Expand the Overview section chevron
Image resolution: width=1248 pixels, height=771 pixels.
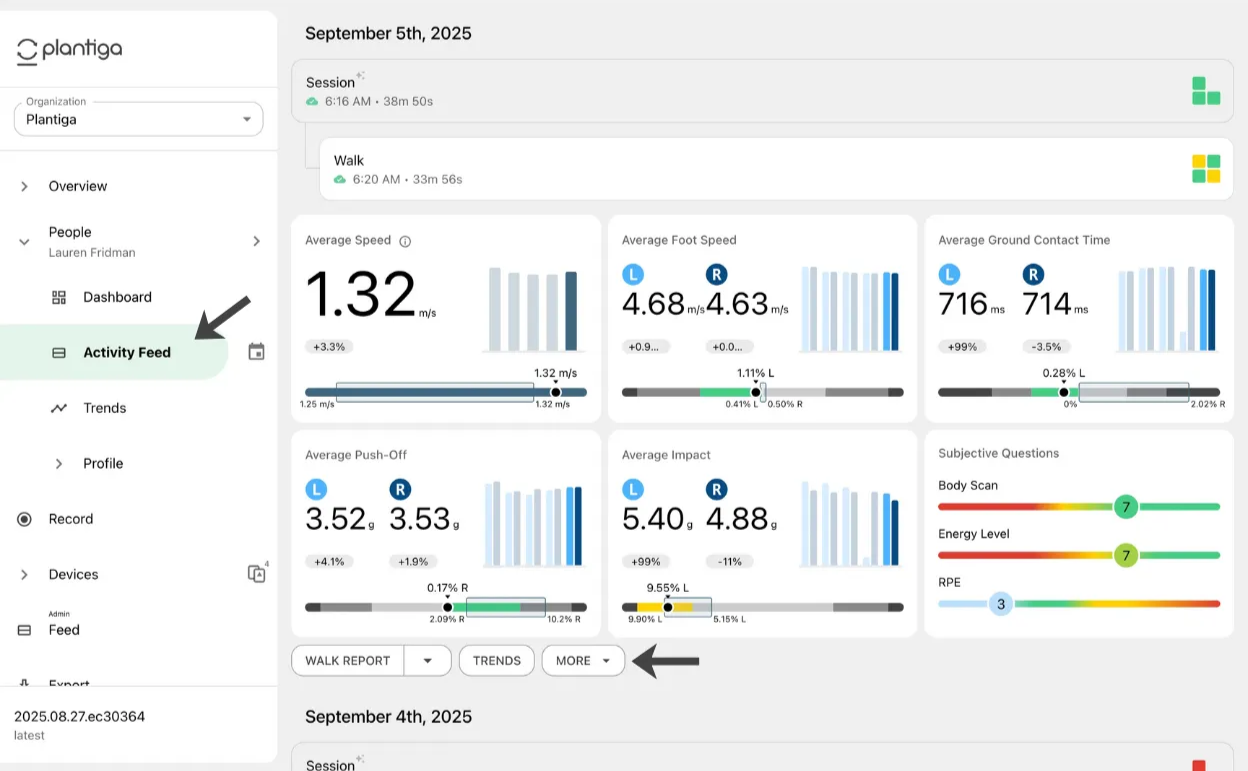click(25, 186)
